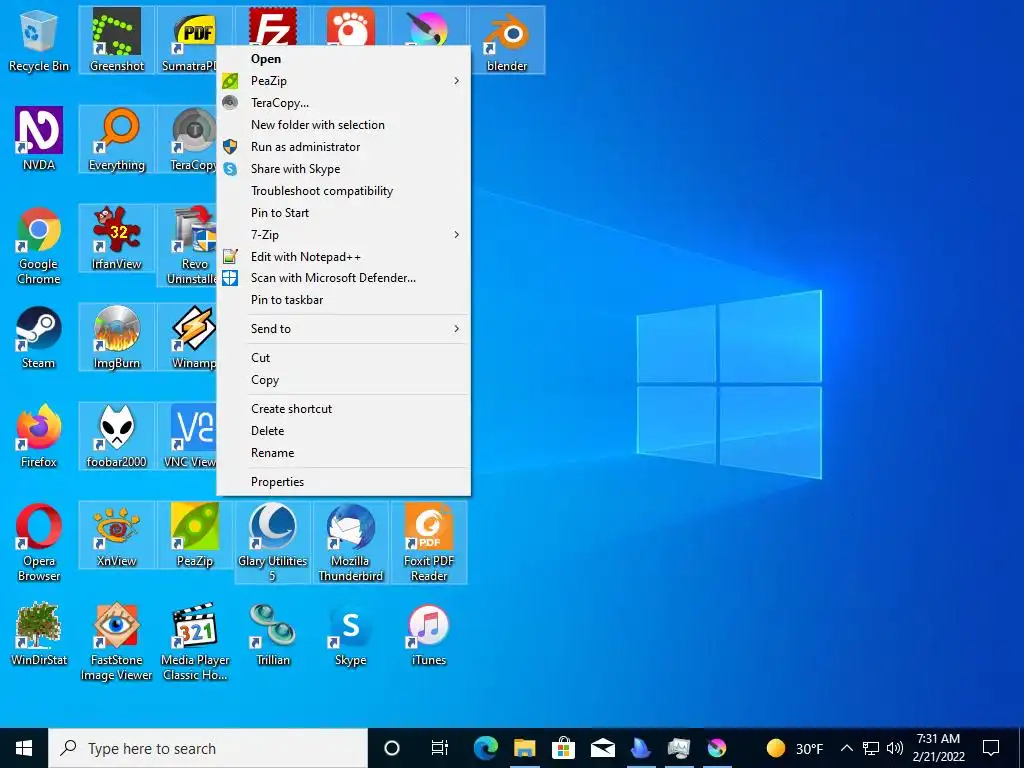The image size is (1024, 768).
Task: Launch Microsoft Edge from the taskbar
Action: coord(486,748)
